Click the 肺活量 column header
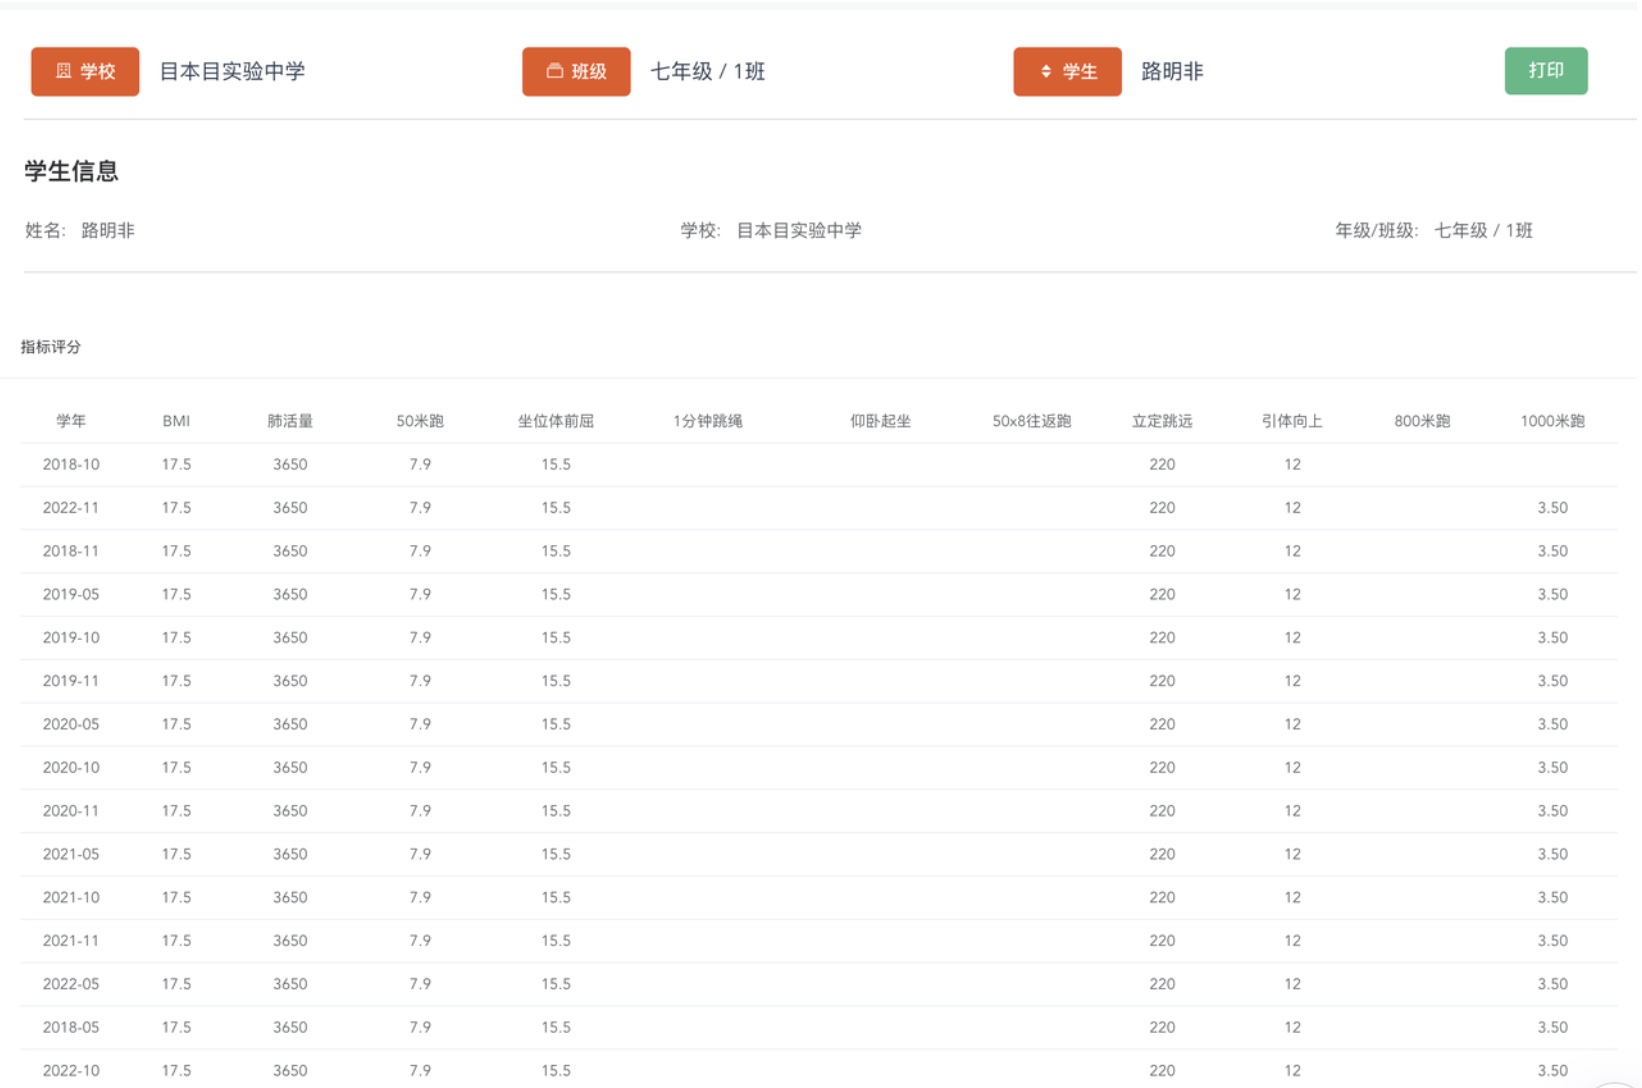 [x=290, y=421]
